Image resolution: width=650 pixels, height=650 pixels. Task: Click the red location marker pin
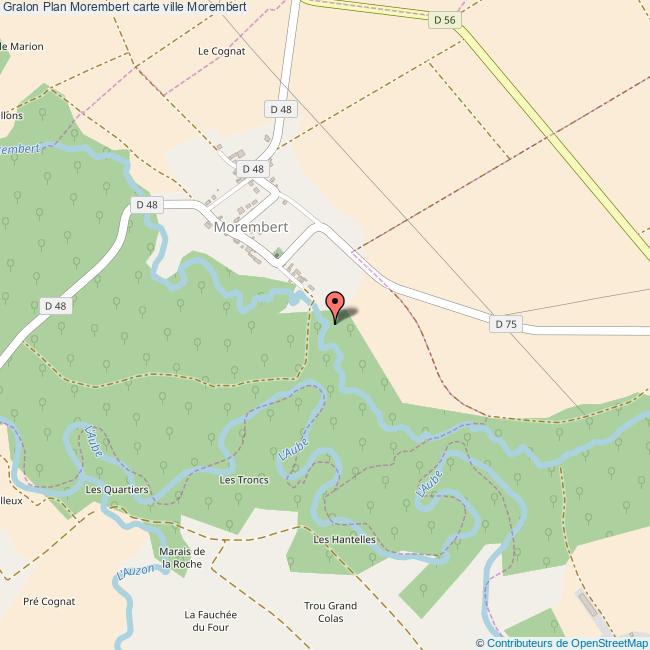coord(335,307)
